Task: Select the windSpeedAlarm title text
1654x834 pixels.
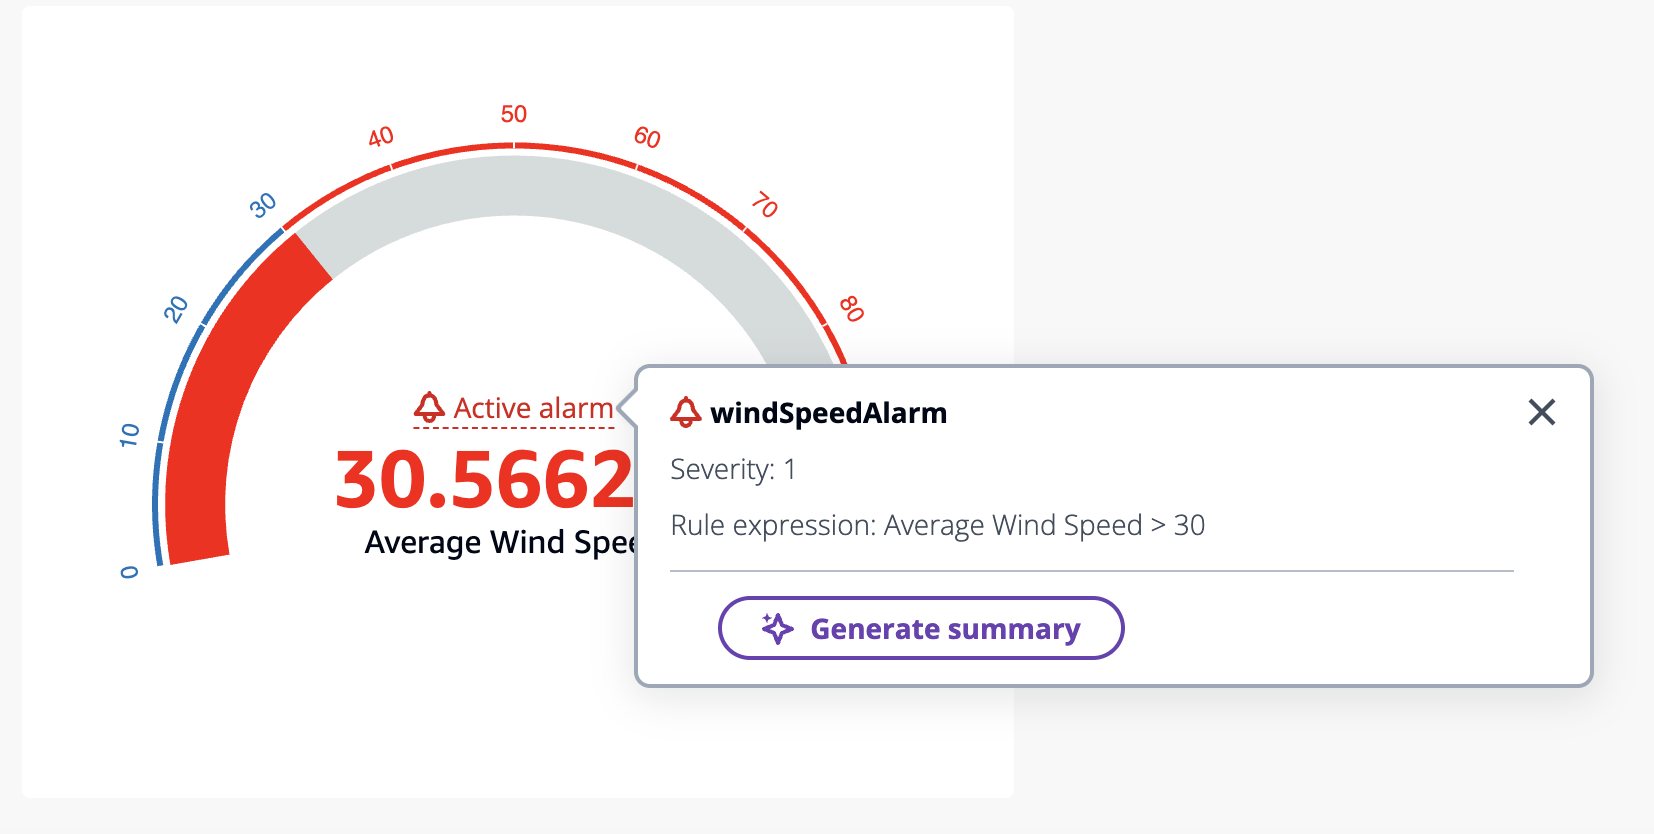Action: (x=828, y=413)
